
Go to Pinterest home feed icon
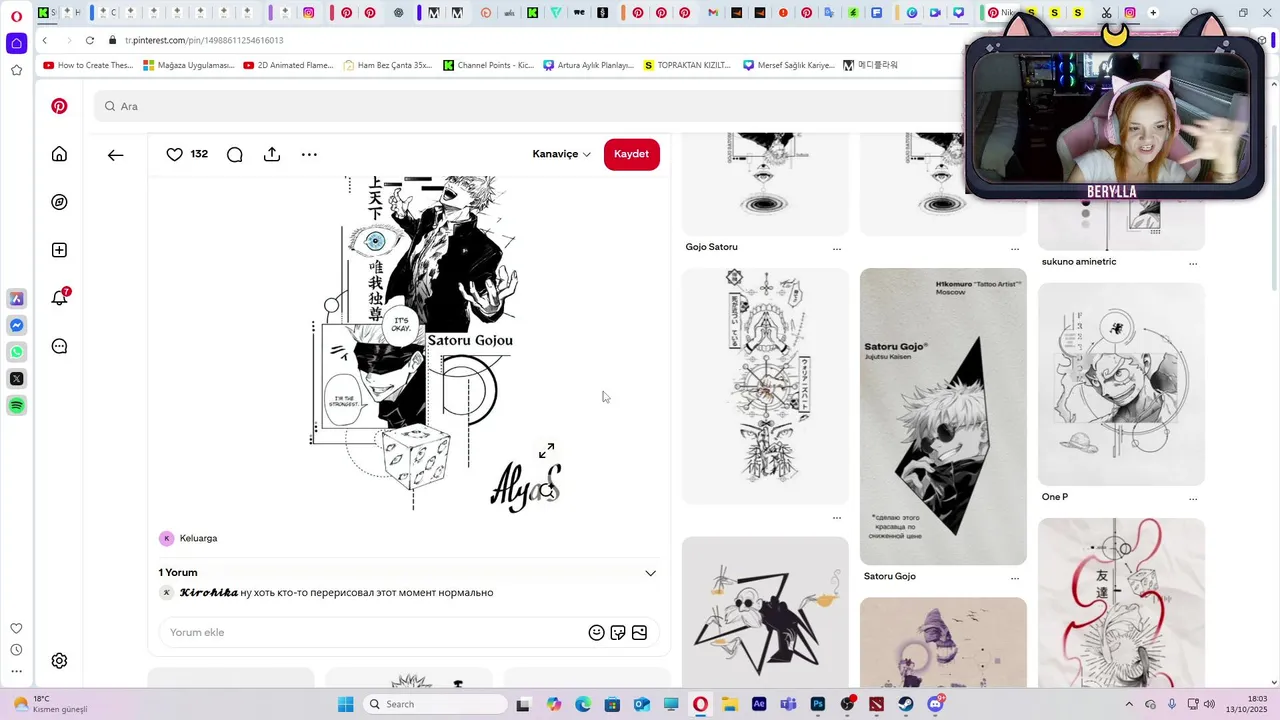click(x=59, y=154)
